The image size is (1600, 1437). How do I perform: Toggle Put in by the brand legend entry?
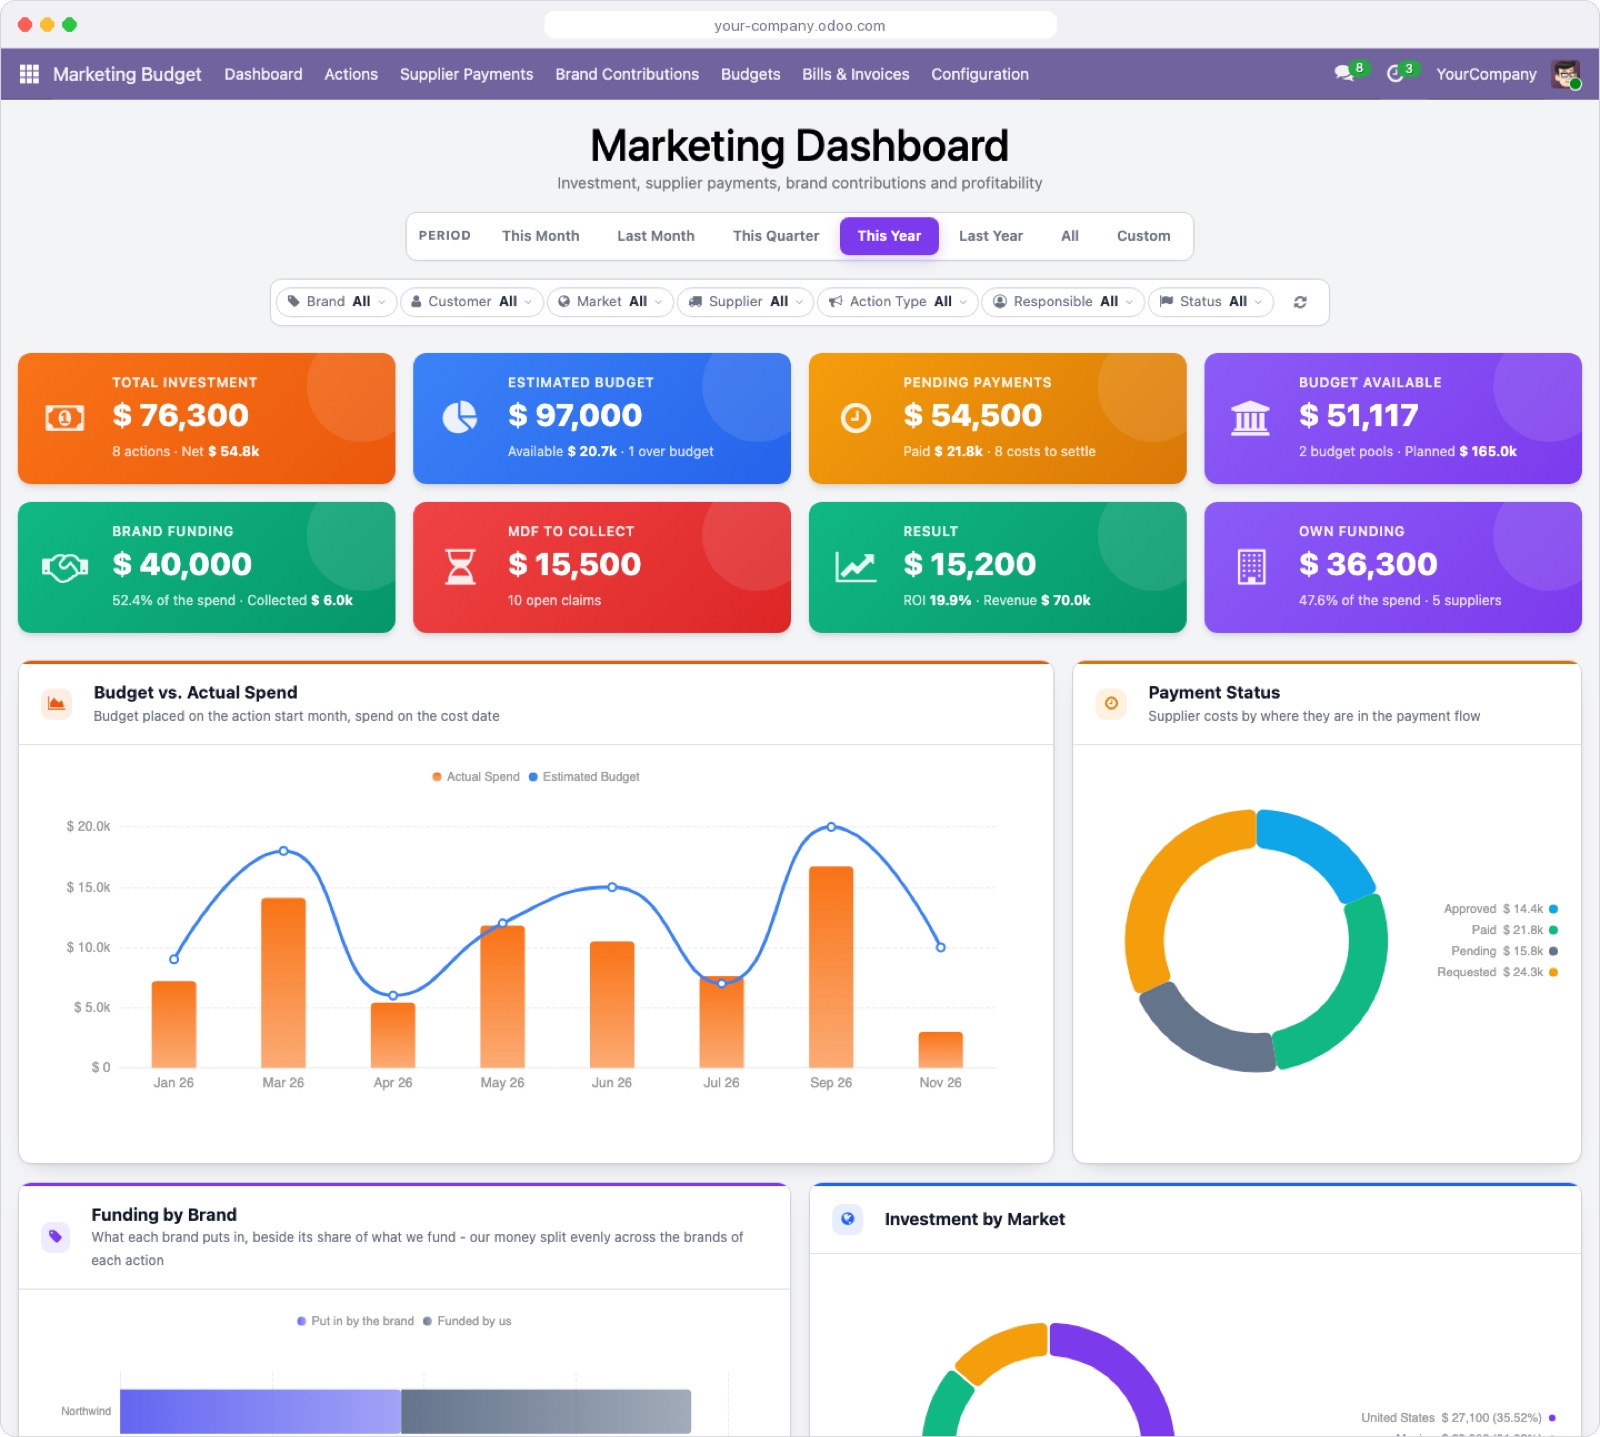click(355, 1321)
